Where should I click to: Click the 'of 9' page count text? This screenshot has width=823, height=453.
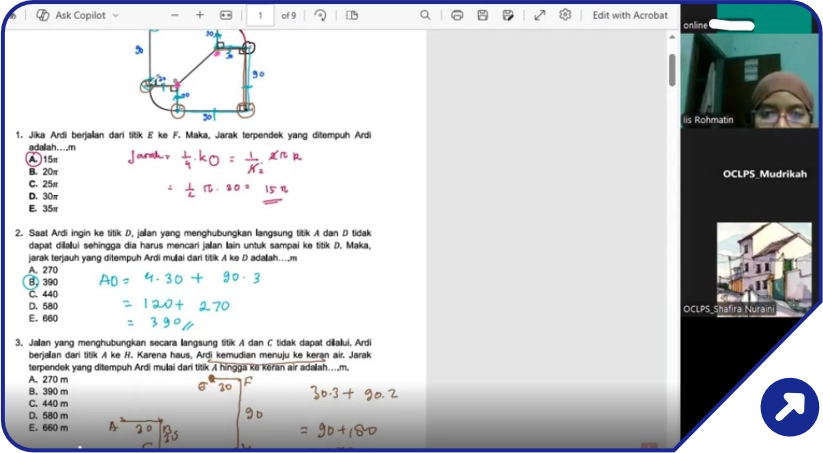[x=289, y=16]
